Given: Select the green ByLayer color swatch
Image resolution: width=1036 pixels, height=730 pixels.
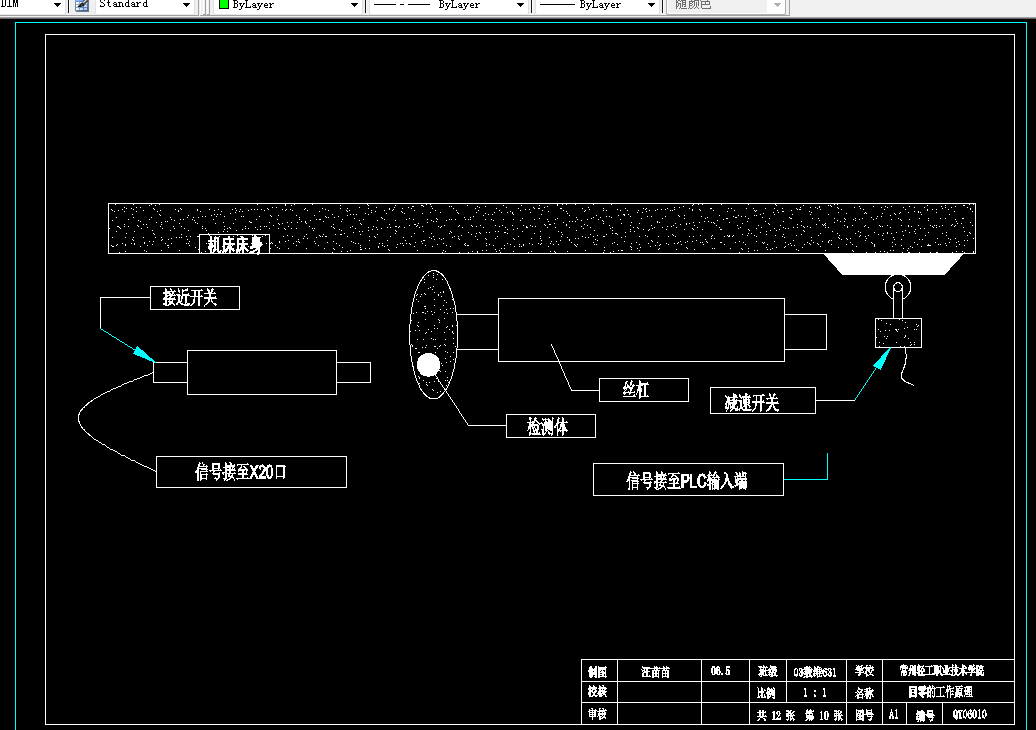Looking at the screenshot, I should tap(224, 6).
